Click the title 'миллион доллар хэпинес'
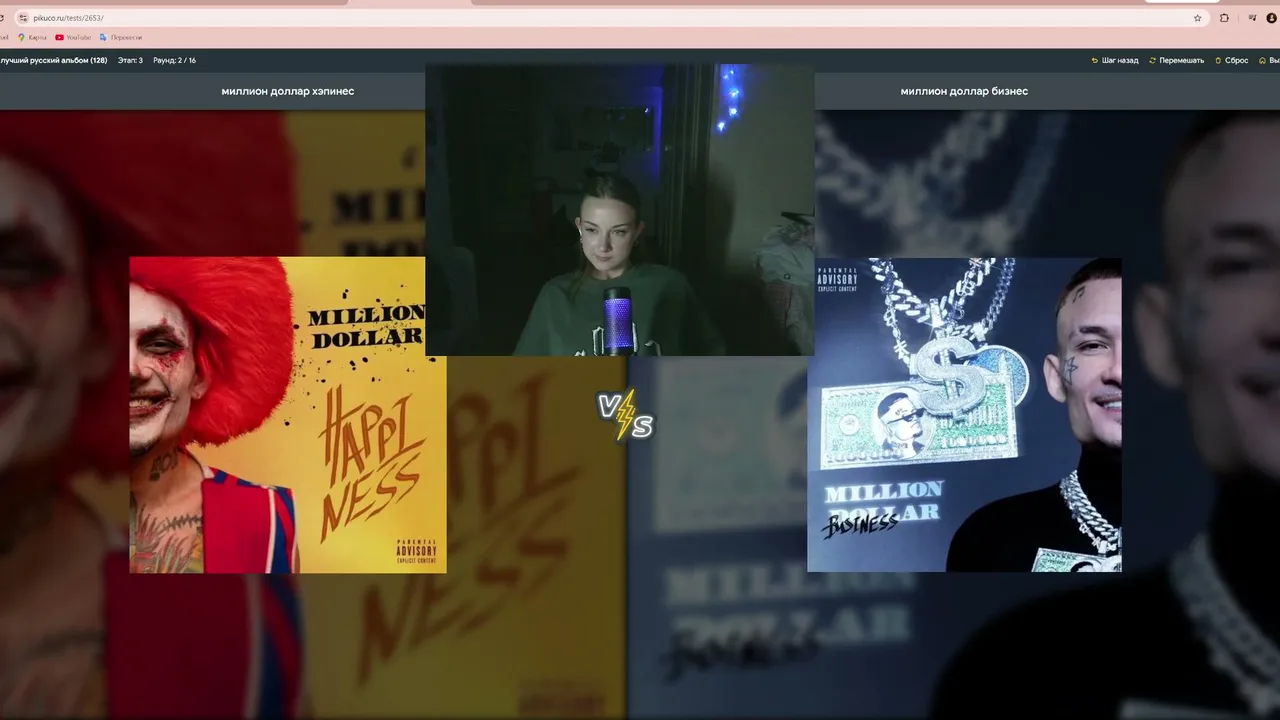Screen dimensions: 1280x720 click(288, 91)
